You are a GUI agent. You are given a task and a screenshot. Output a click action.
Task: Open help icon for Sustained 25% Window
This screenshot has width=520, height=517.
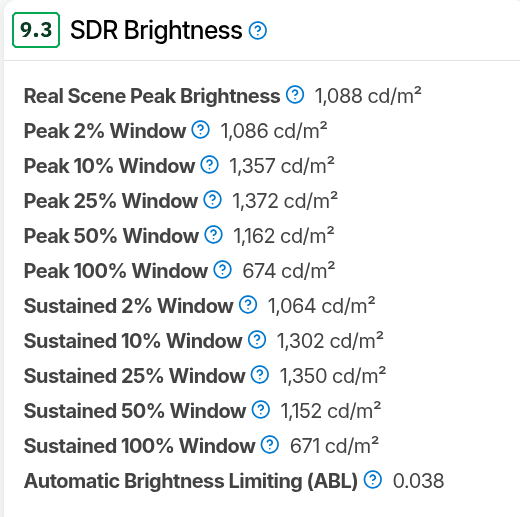260,375
